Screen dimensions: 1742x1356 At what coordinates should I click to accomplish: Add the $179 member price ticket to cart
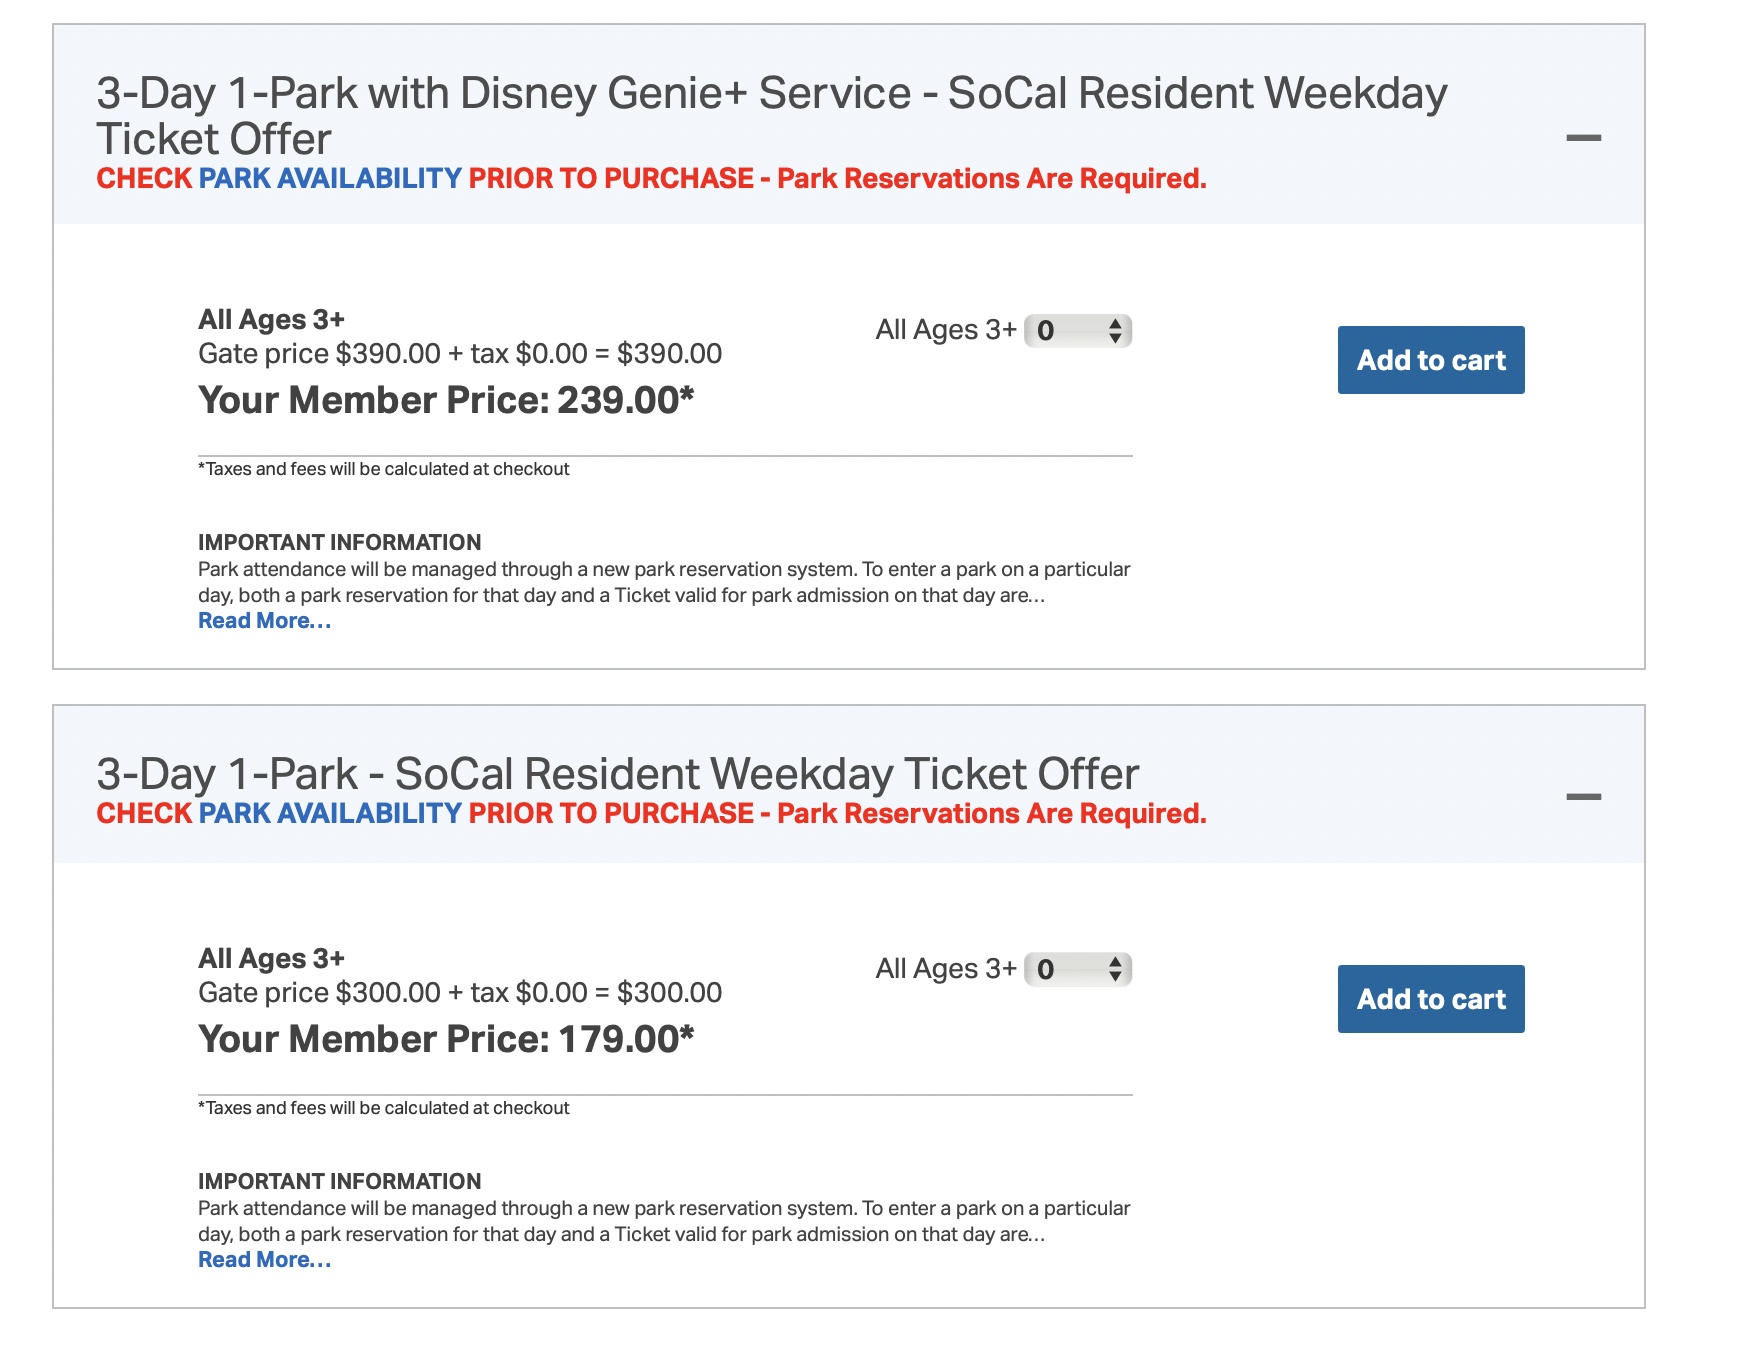pos(1430,999)
